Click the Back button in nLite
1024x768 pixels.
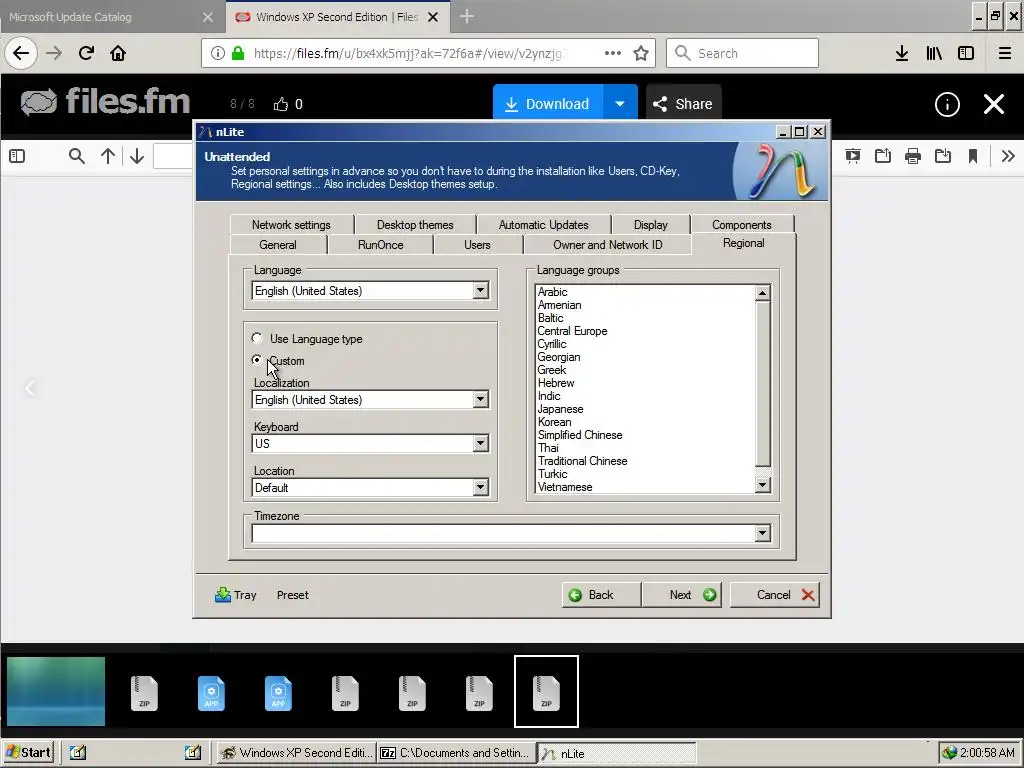click(x=601, y=595)
